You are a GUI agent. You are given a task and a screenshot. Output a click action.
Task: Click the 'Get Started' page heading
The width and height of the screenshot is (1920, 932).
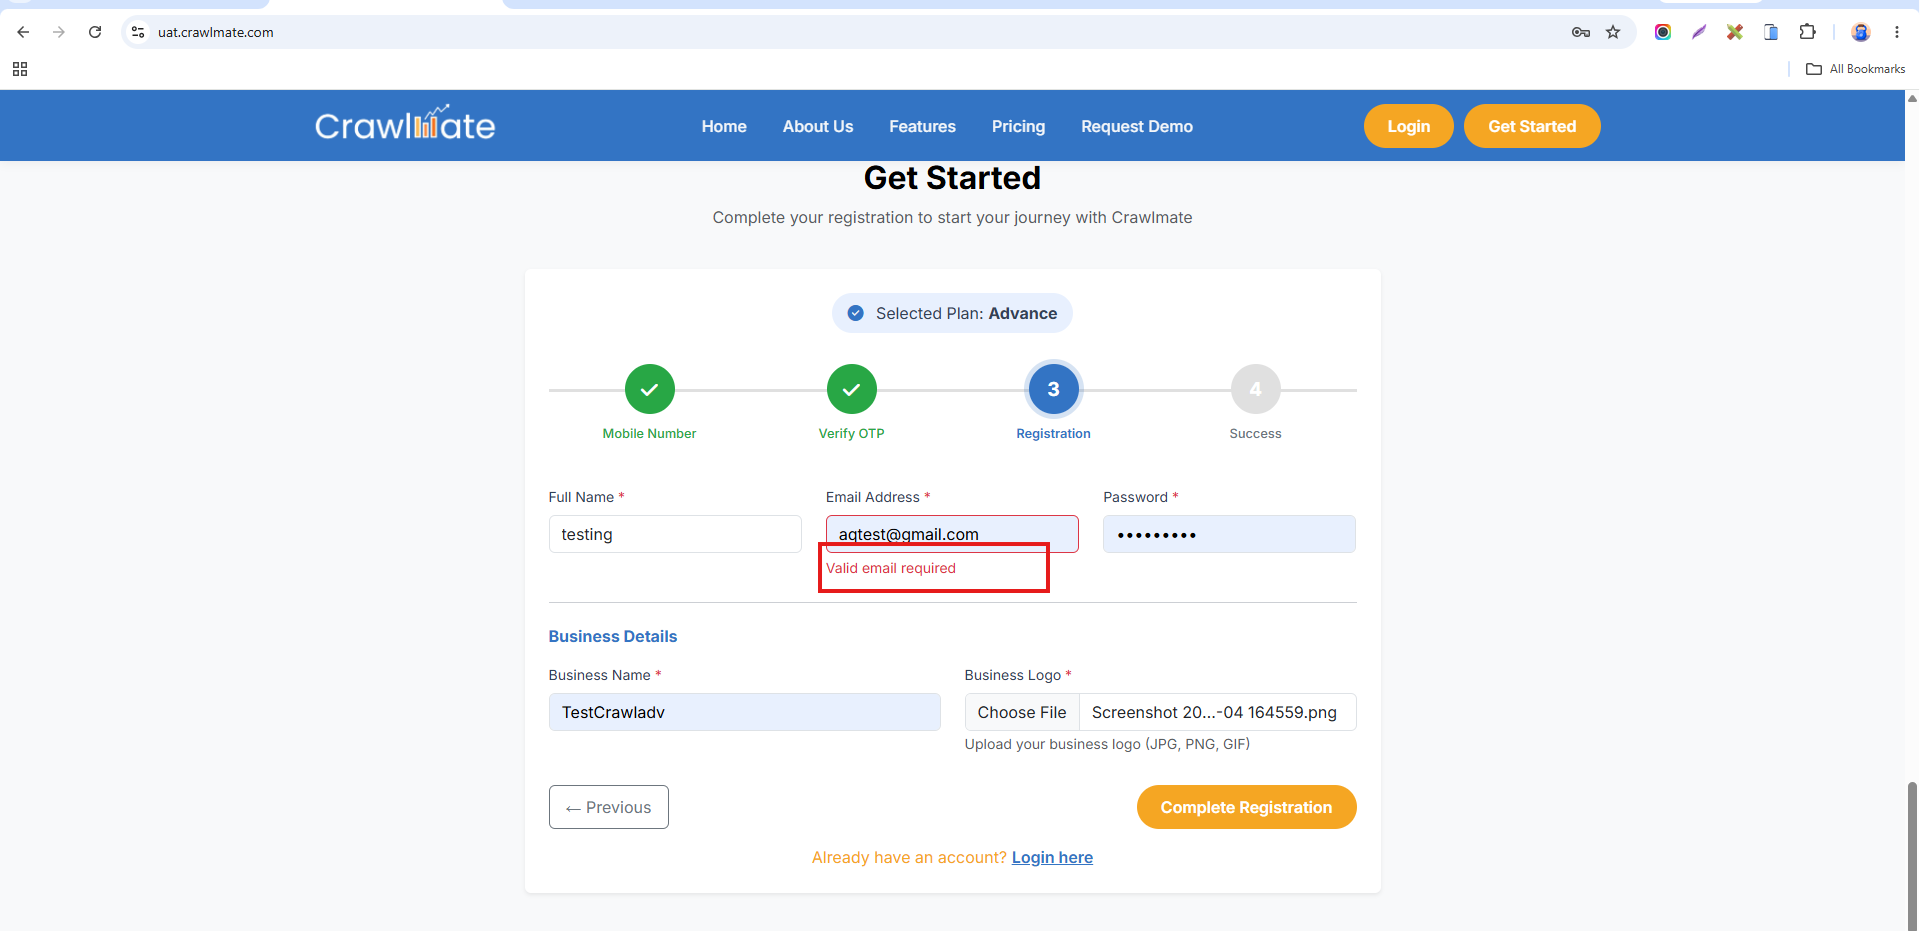coord(952,177)
